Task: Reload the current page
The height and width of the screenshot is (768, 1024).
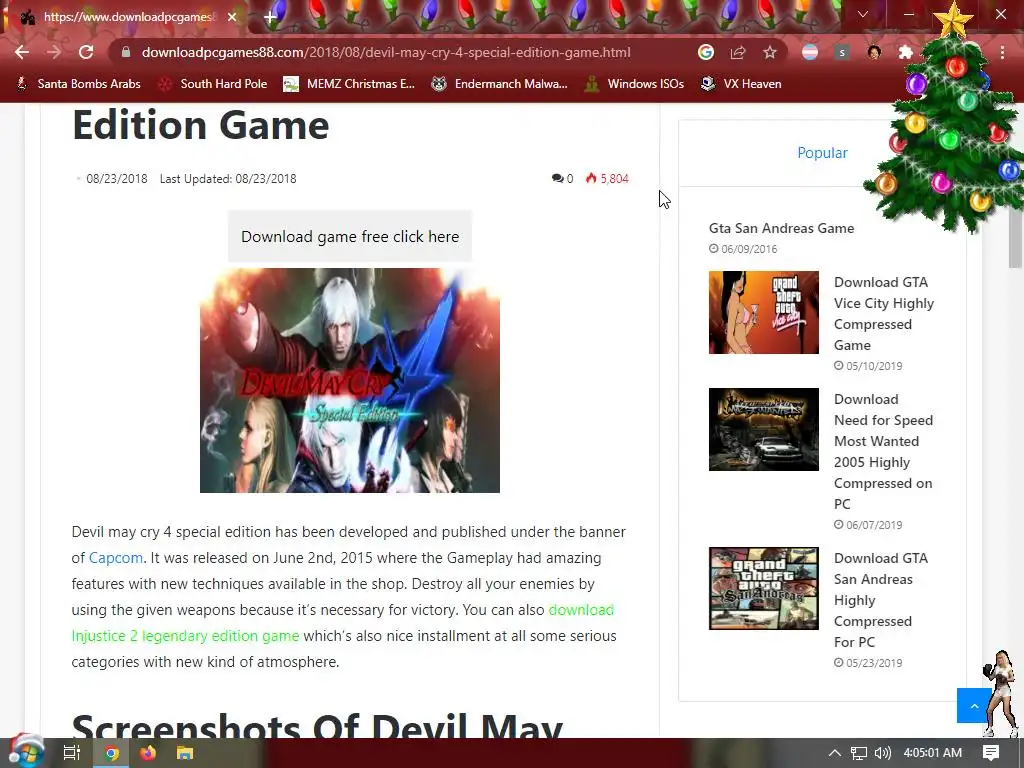Action: tap(86, 52)
